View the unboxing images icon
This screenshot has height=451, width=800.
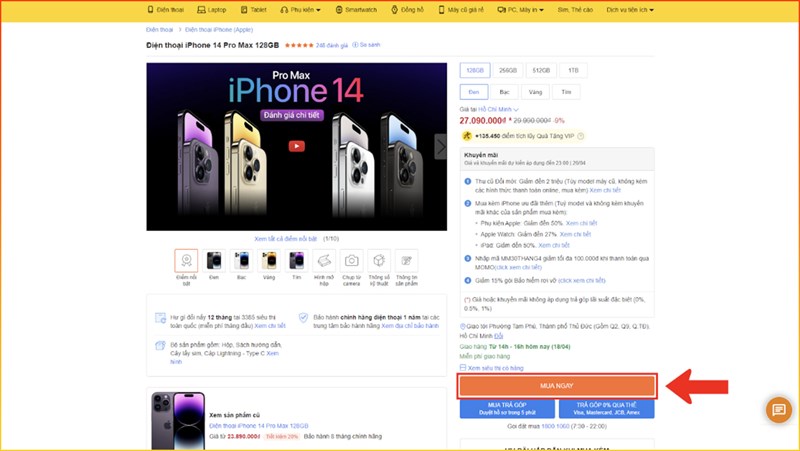point(324,261)
